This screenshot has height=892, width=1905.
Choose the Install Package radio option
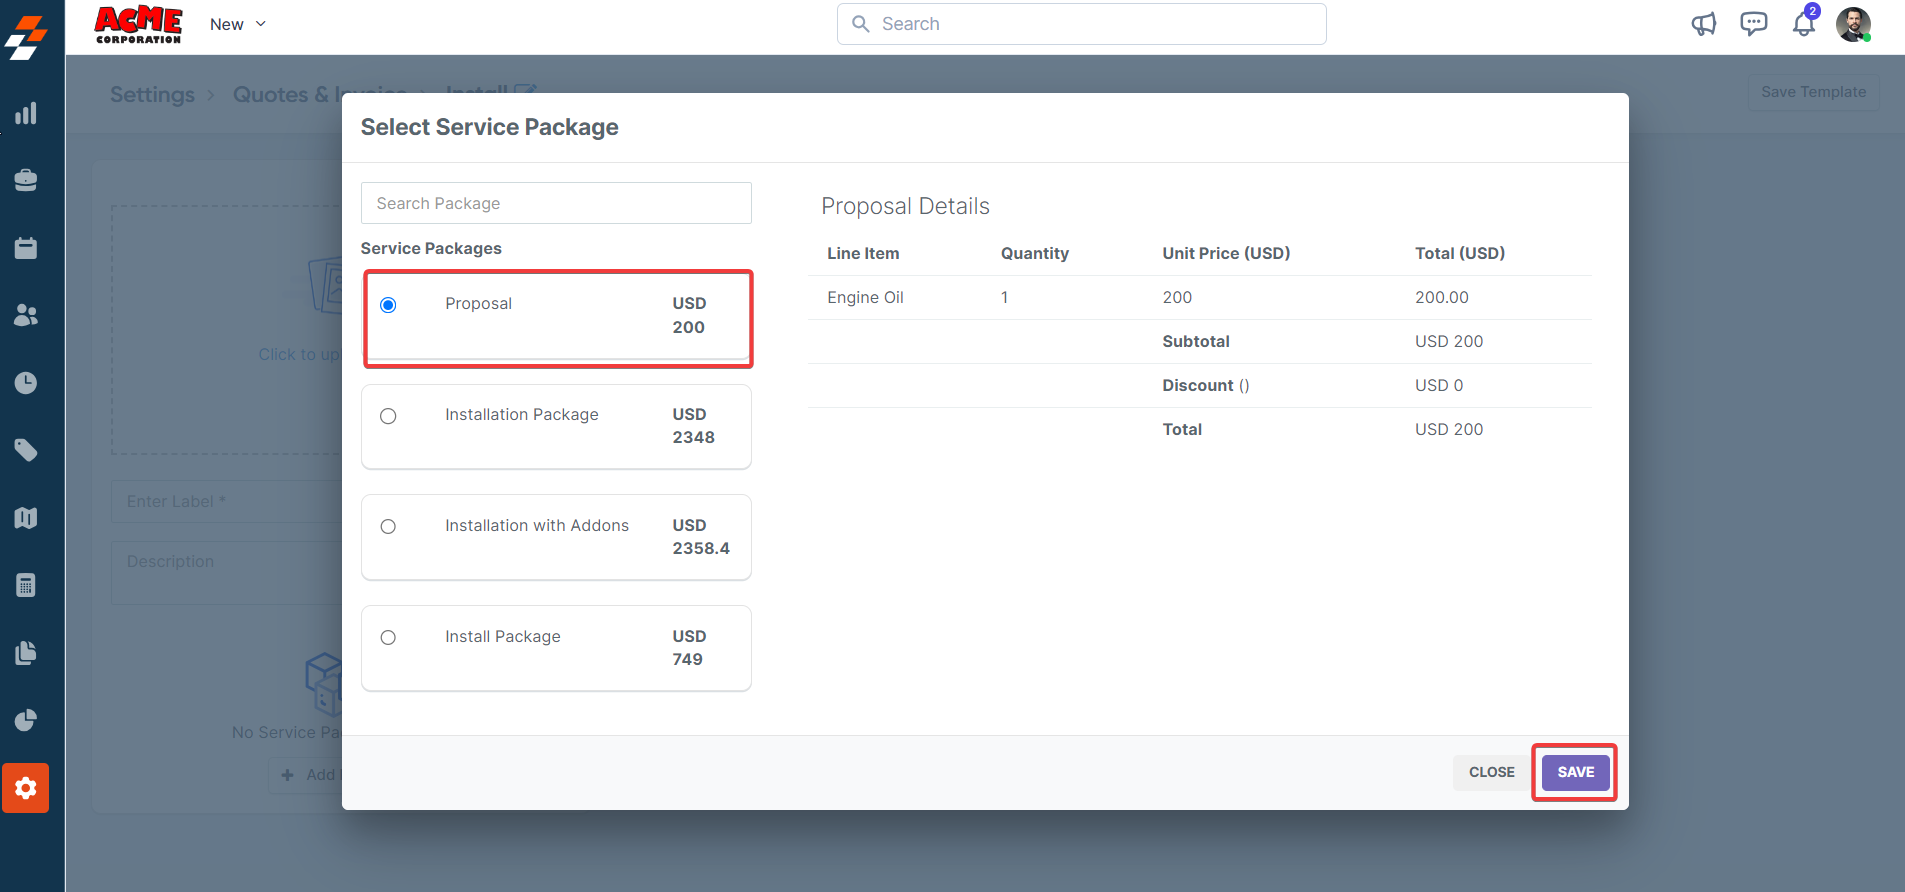(388, 638)
